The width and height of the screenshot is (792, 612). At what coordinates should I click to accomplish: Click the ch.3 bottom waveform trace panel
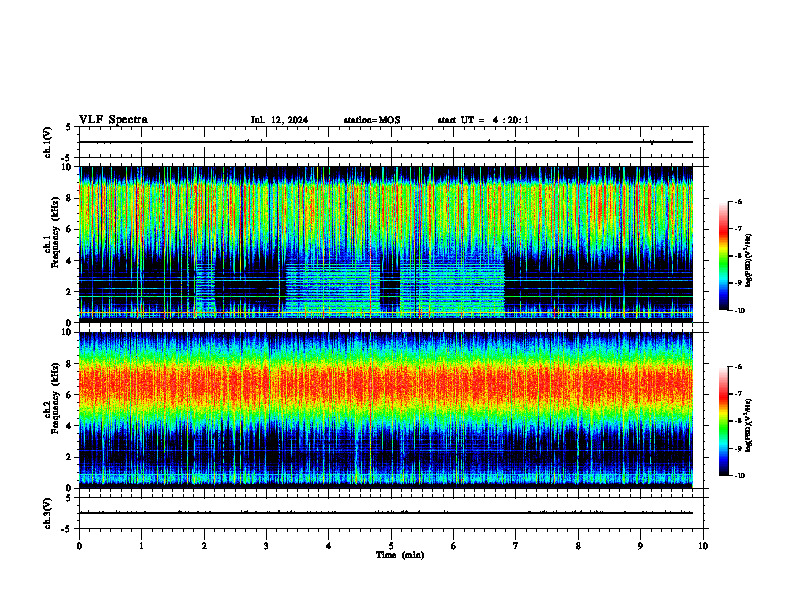[391, 513]
